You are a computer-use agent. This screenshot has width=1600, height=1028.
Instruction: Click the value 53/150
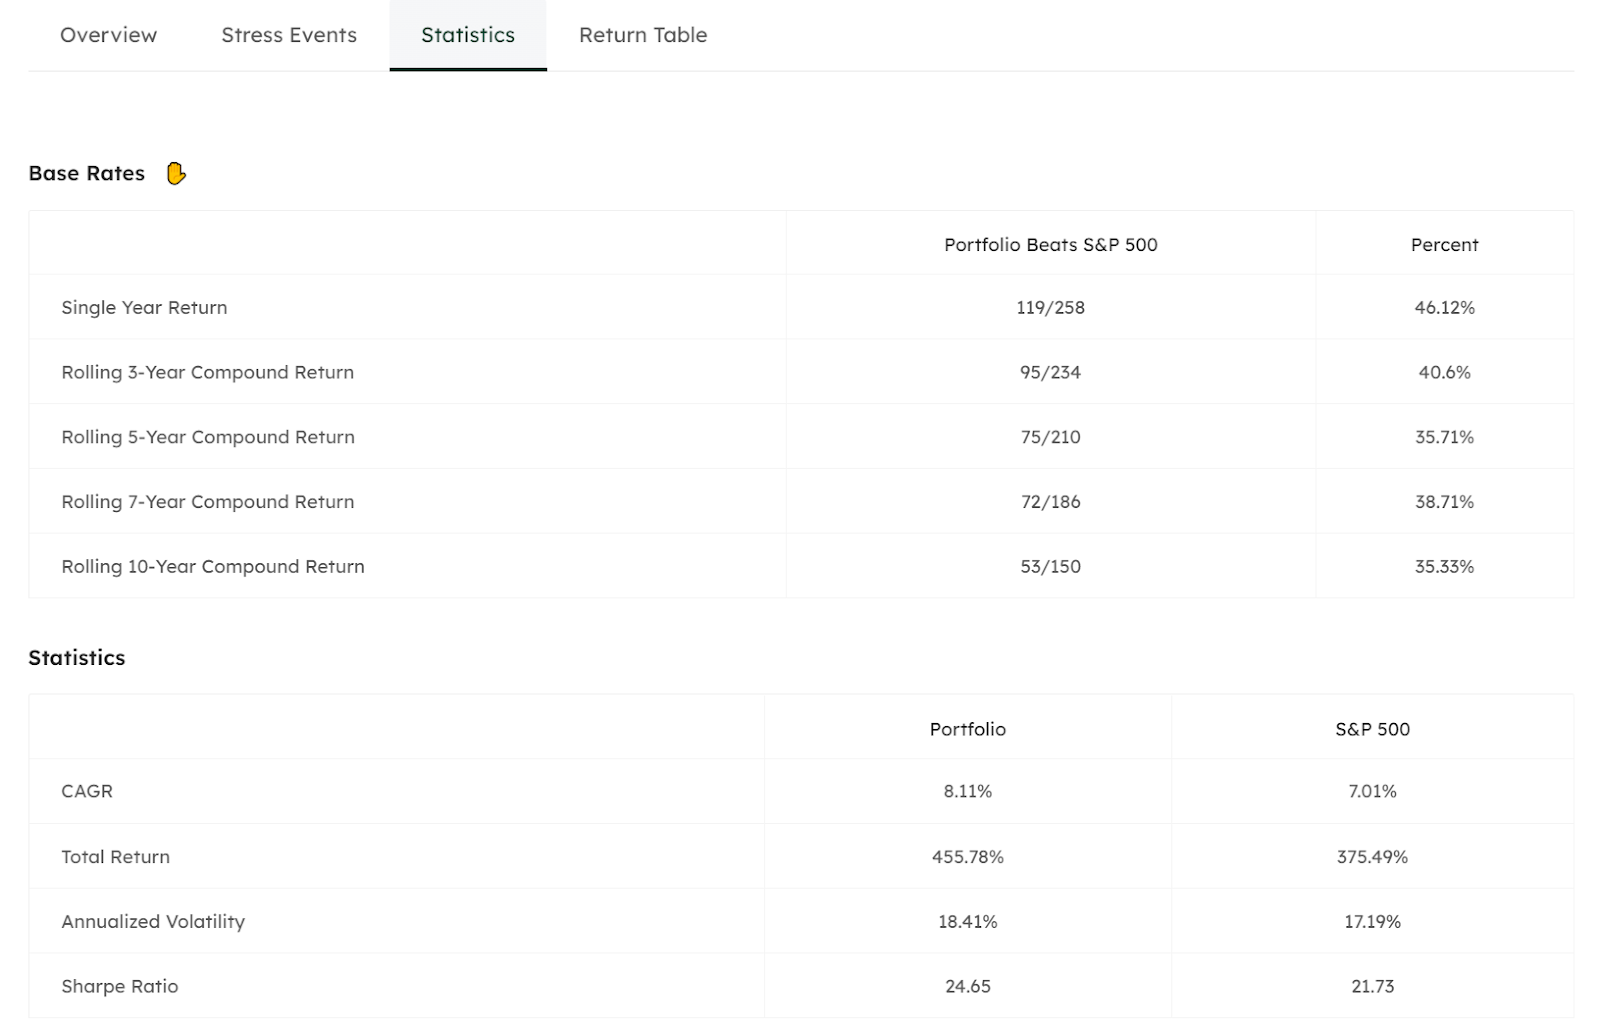point(1050,567)
